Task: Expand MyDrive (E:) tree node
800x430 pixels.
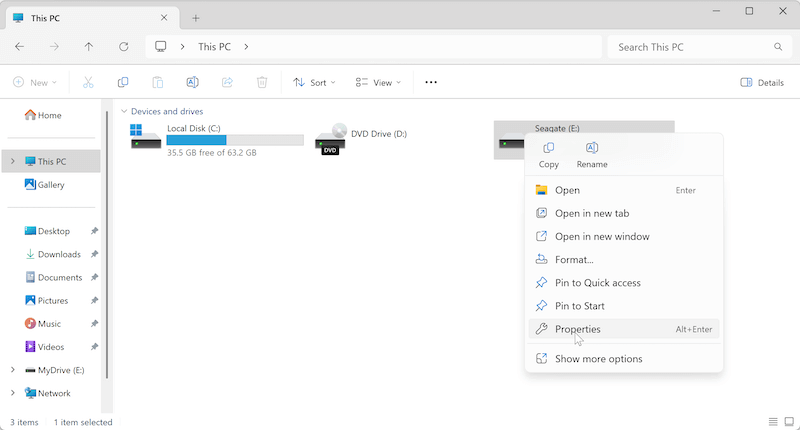Action: [x=13, y=370]
